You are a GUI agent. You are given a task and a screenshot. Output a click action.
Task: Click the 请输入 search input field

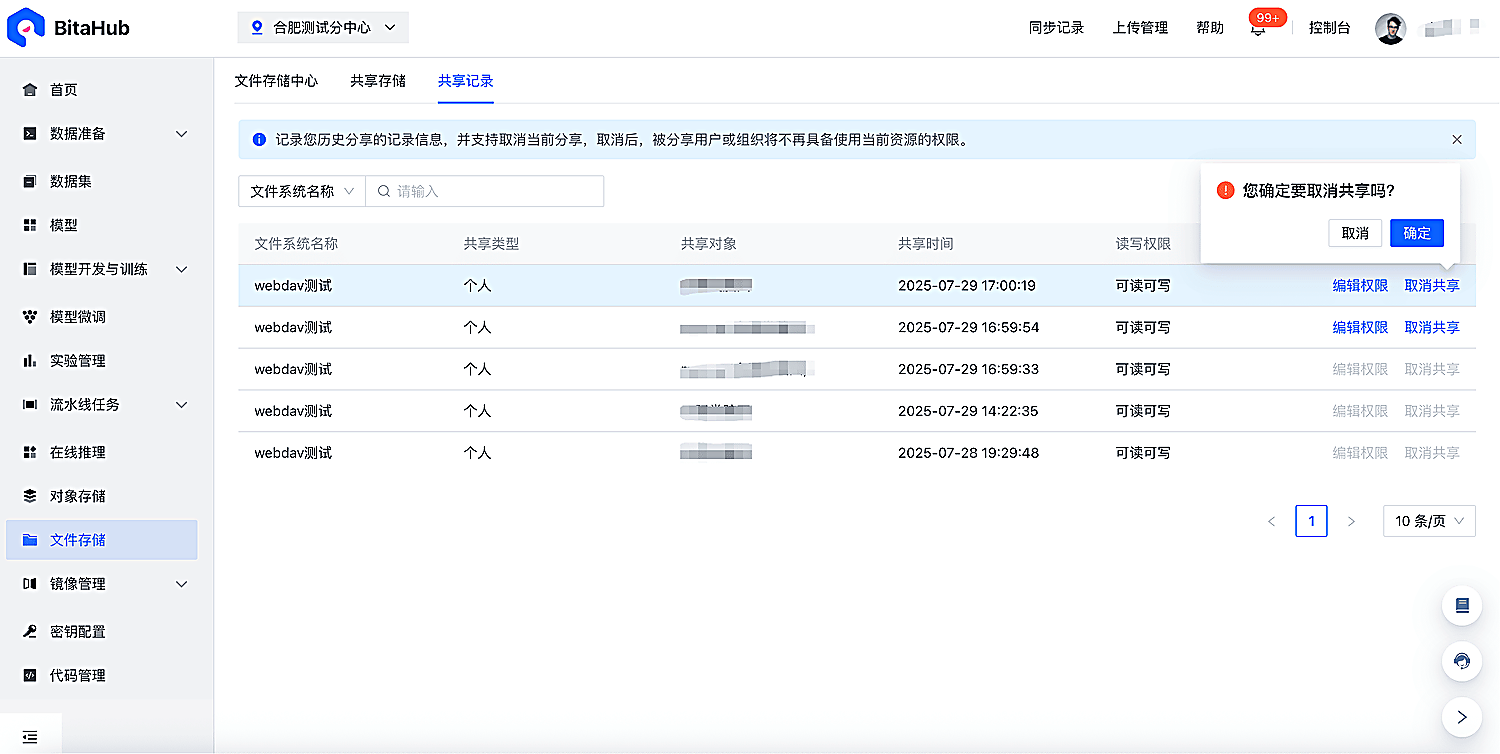[485, 191]
